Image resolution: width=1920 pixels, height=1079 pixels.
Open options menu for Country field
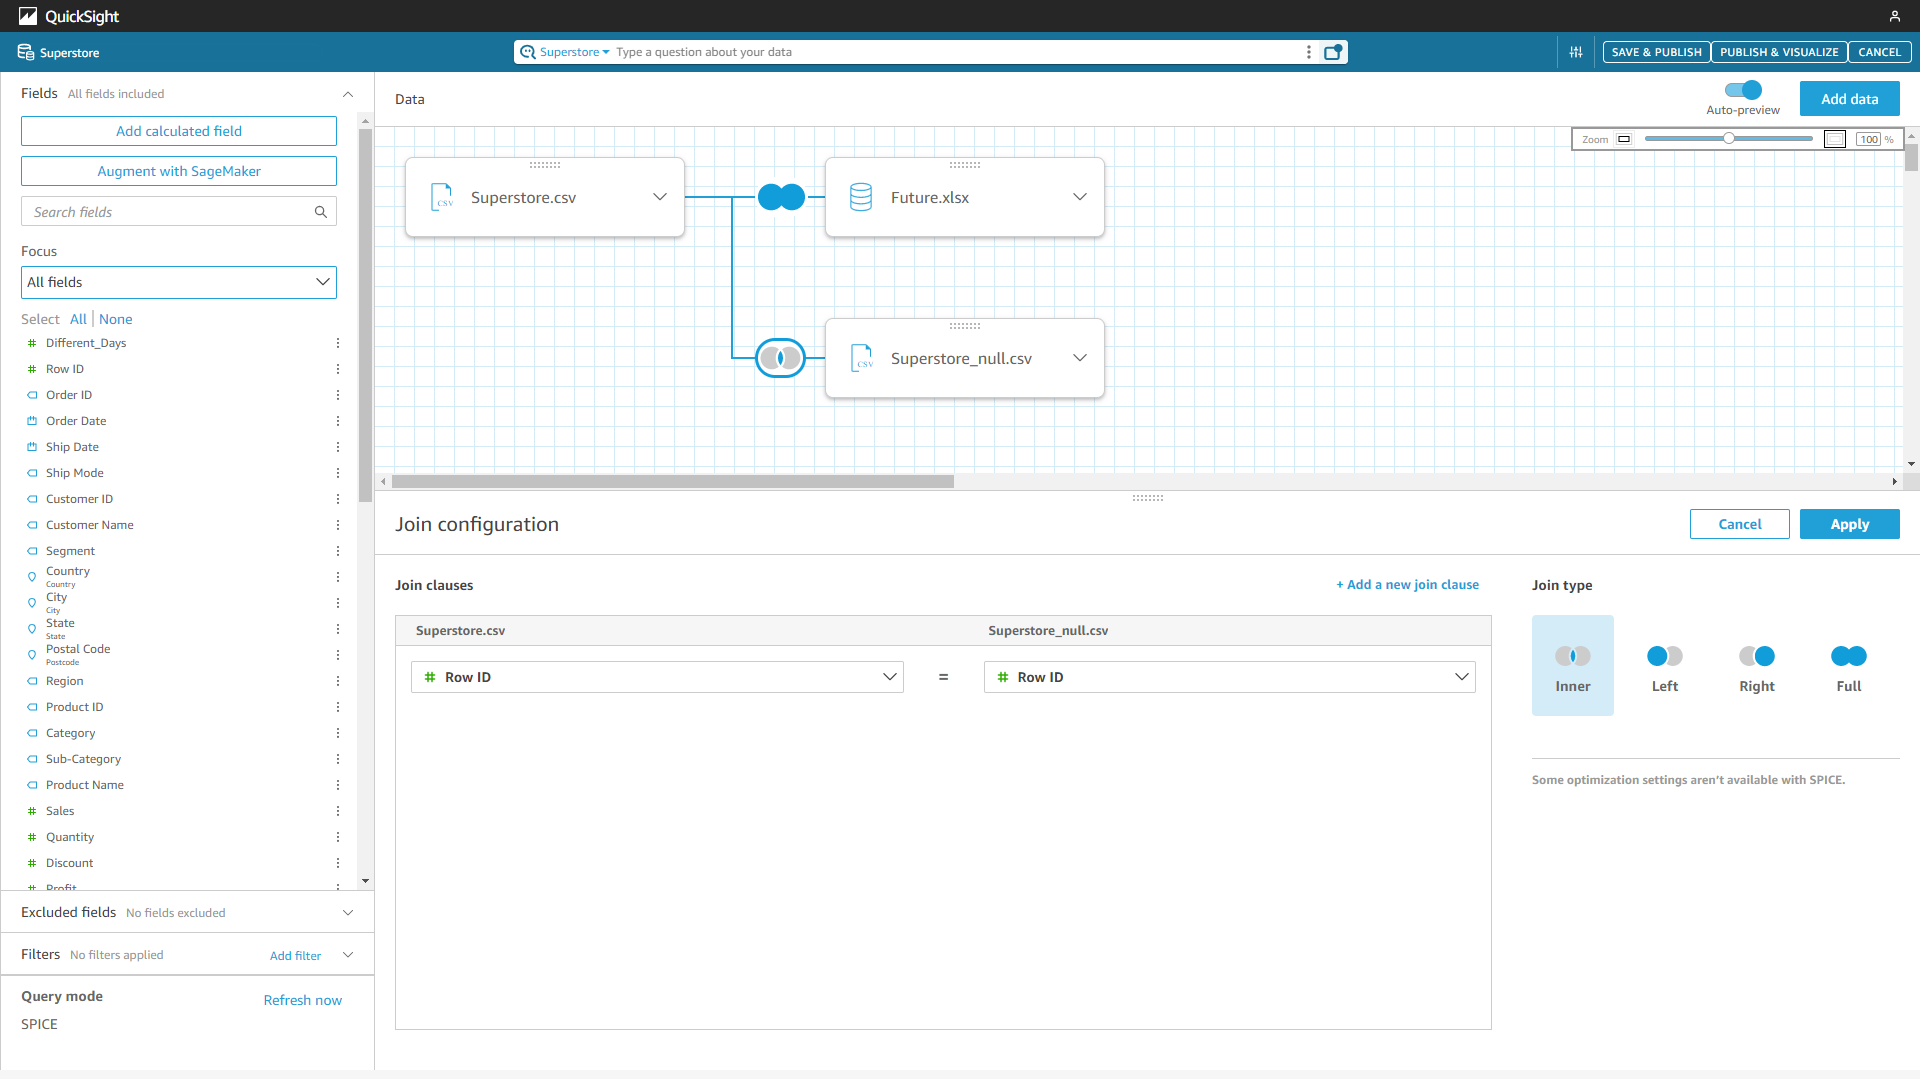pos(338,577)
